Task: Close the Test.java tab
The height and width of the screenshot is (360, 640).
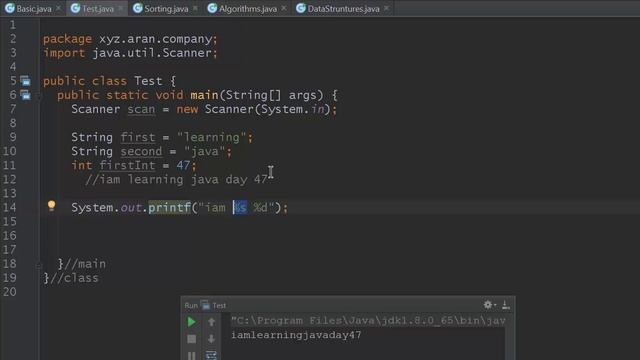Action: point(120,8)
